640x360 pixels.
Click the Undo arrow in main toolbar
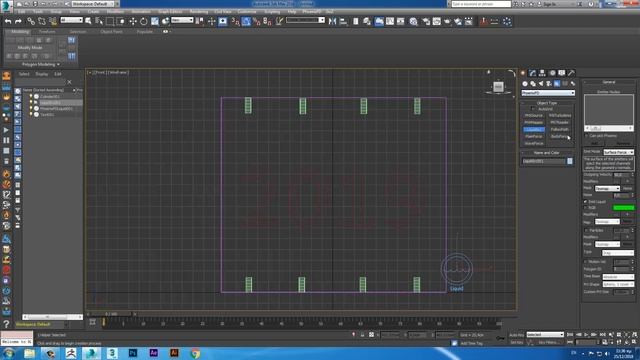click(x=8, y=21)
